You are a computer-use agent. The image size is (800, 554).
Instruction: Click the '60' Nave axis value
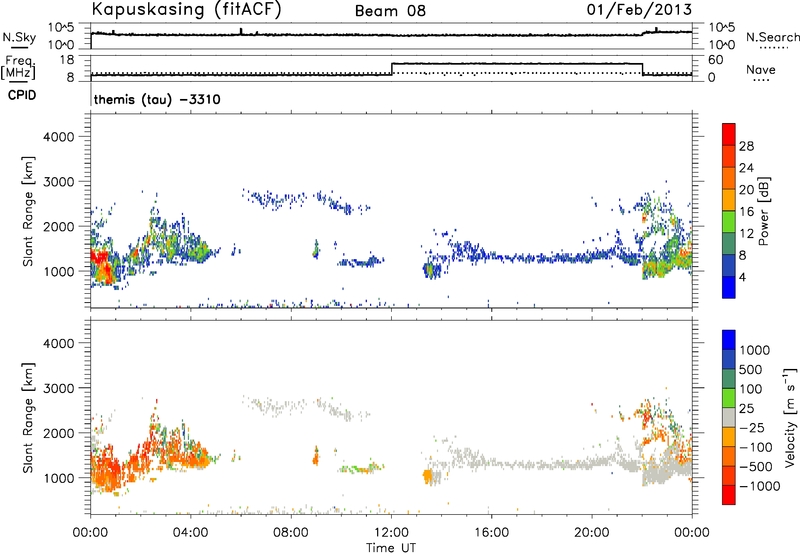click(716, 60)
